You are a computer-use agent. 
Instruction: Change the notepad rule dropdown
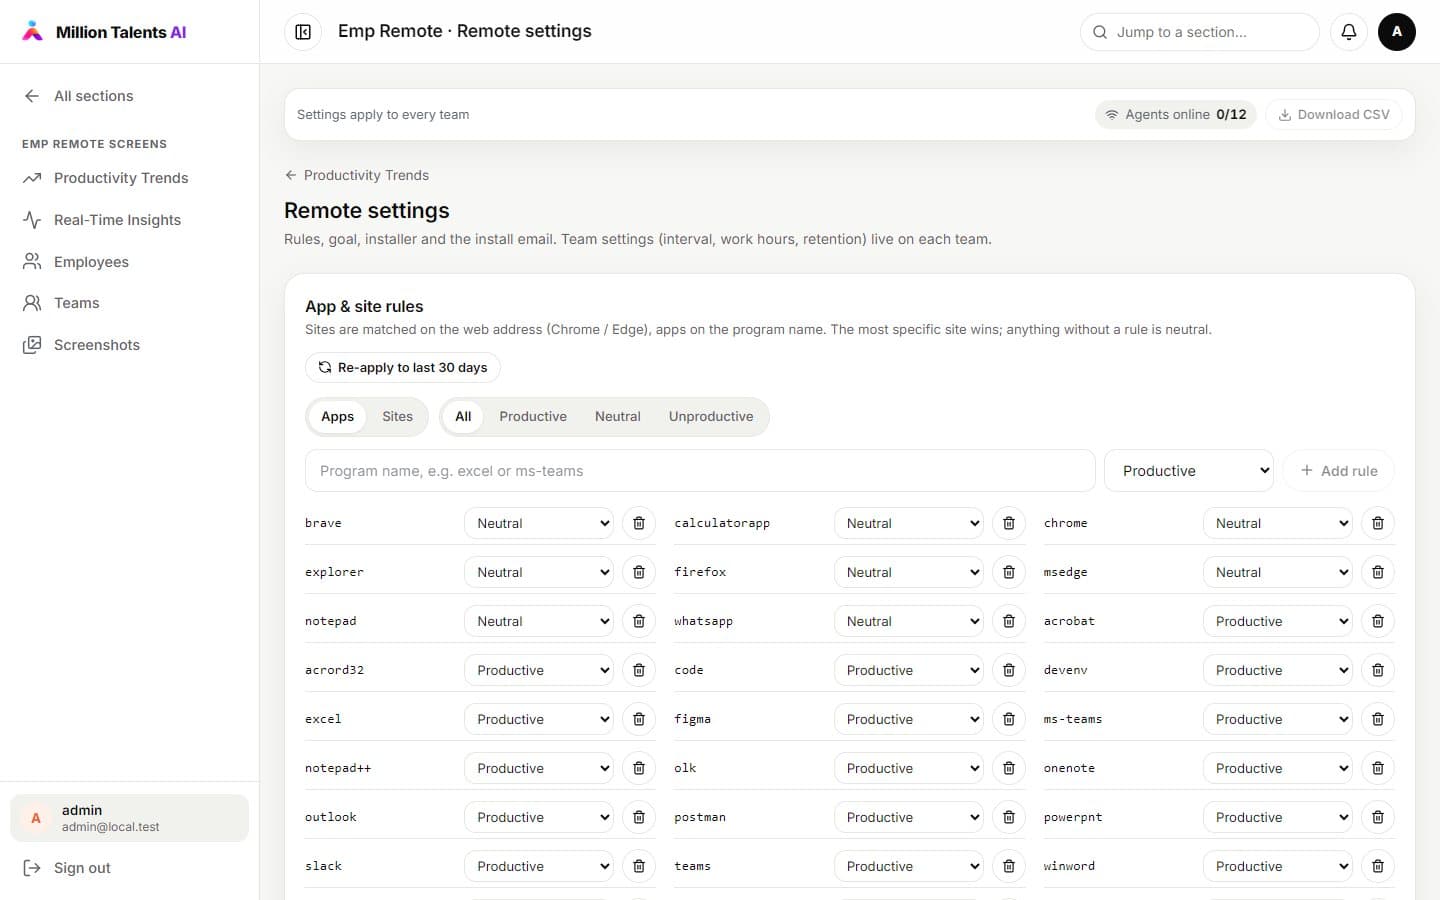click(x=538, y=621)
